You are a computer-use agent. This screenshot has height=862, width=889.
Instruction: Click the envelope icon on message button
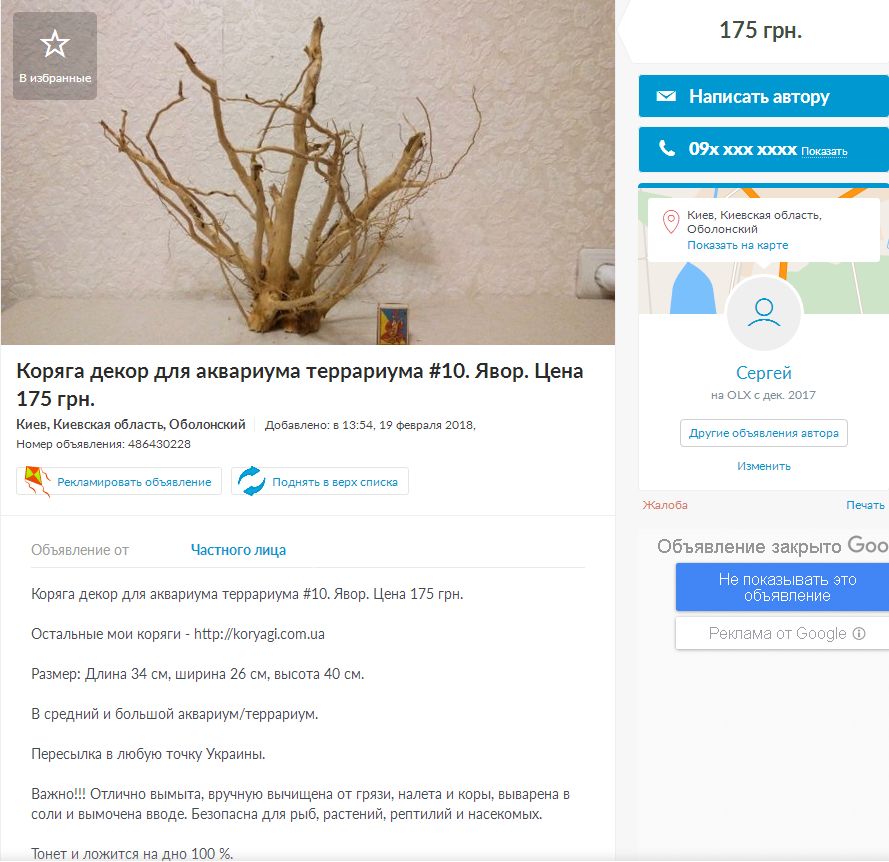[666, 96]
